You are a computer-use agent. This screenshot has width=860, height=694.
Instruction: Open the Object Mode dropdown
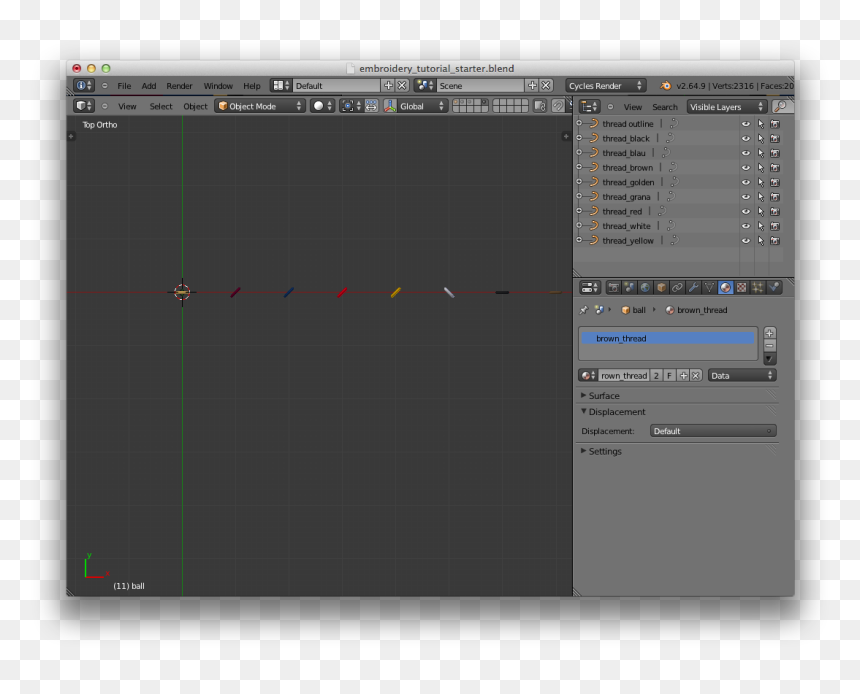coord(260,106)
